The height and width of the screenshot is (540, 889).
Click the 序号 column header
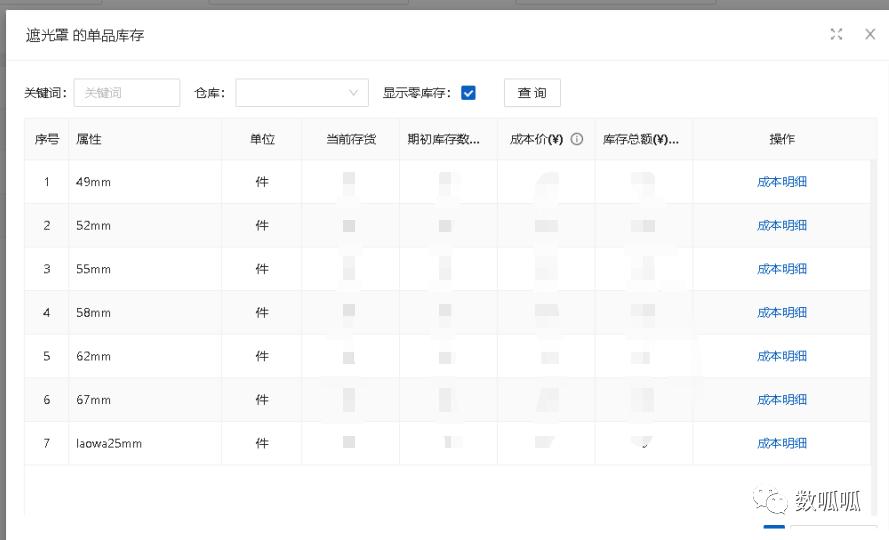pos(46,139)
